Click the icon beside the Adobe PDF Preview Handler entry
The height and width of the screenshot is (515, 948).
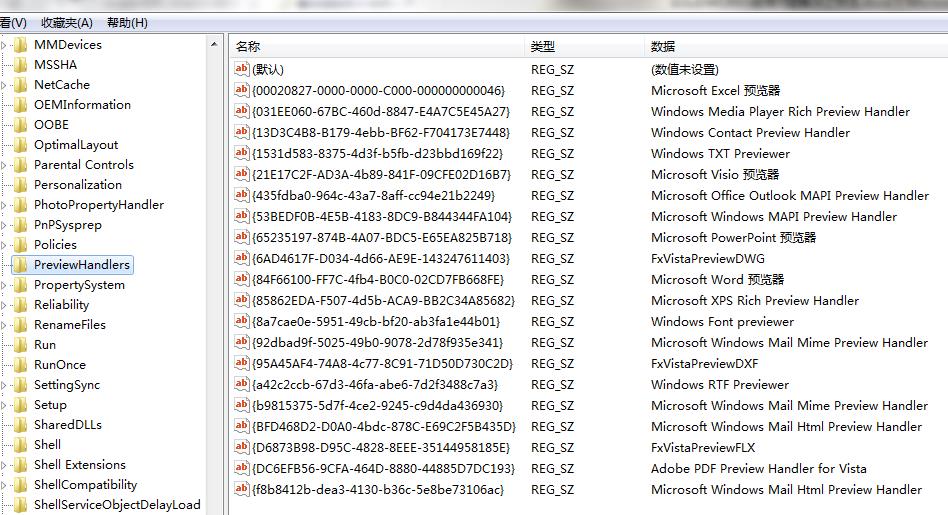[x=241, y=468]
